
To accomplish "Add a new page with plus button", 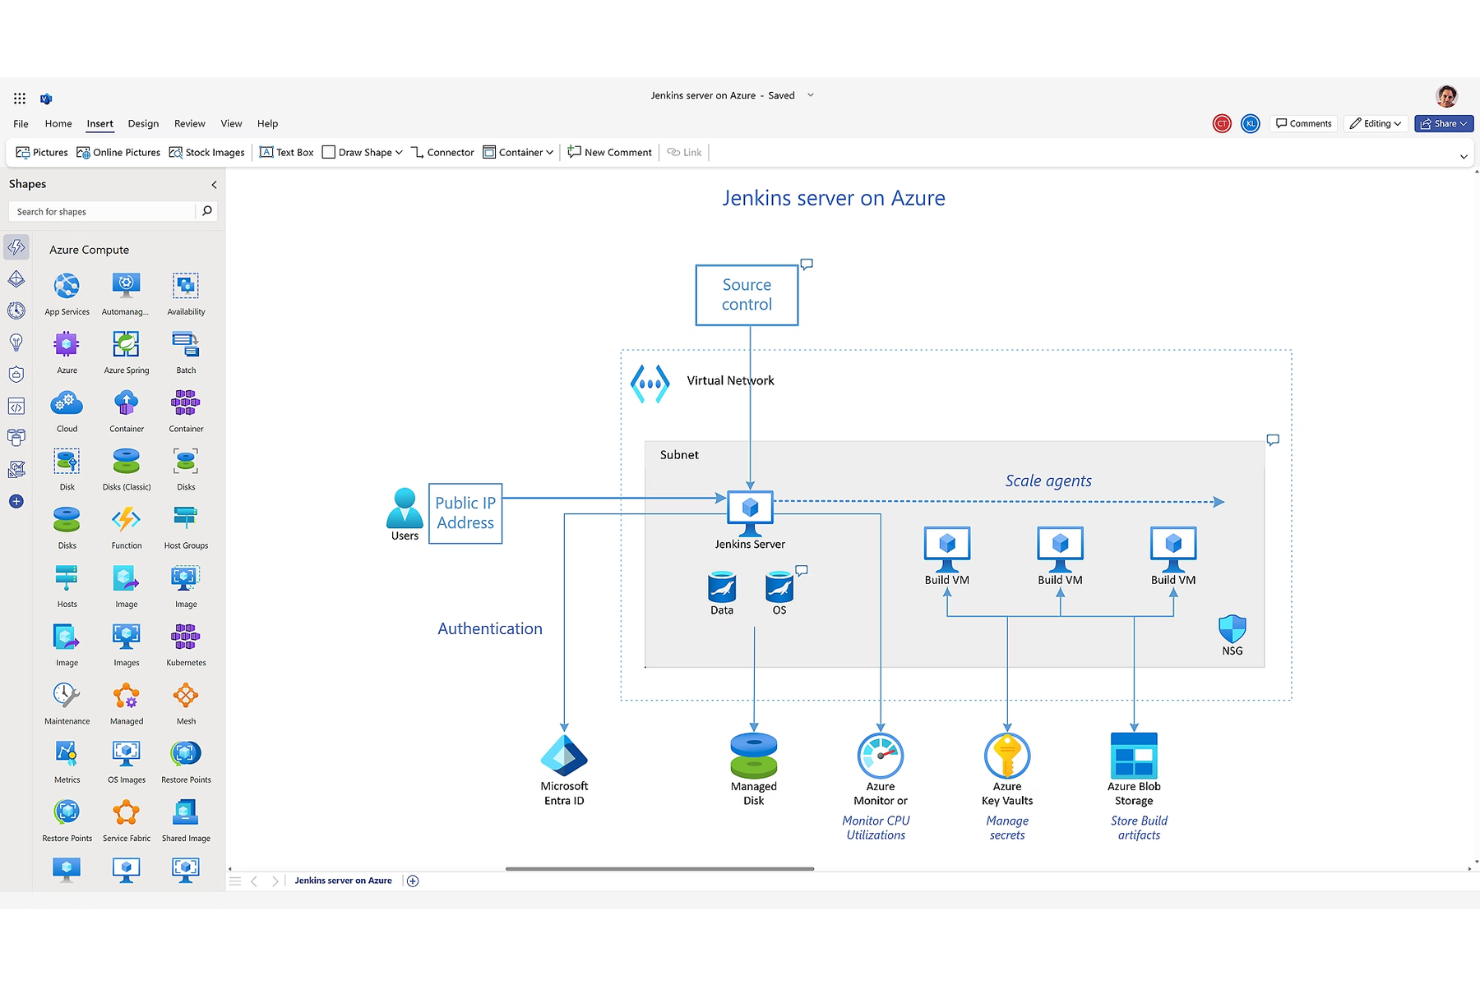I will coord(413,881).
